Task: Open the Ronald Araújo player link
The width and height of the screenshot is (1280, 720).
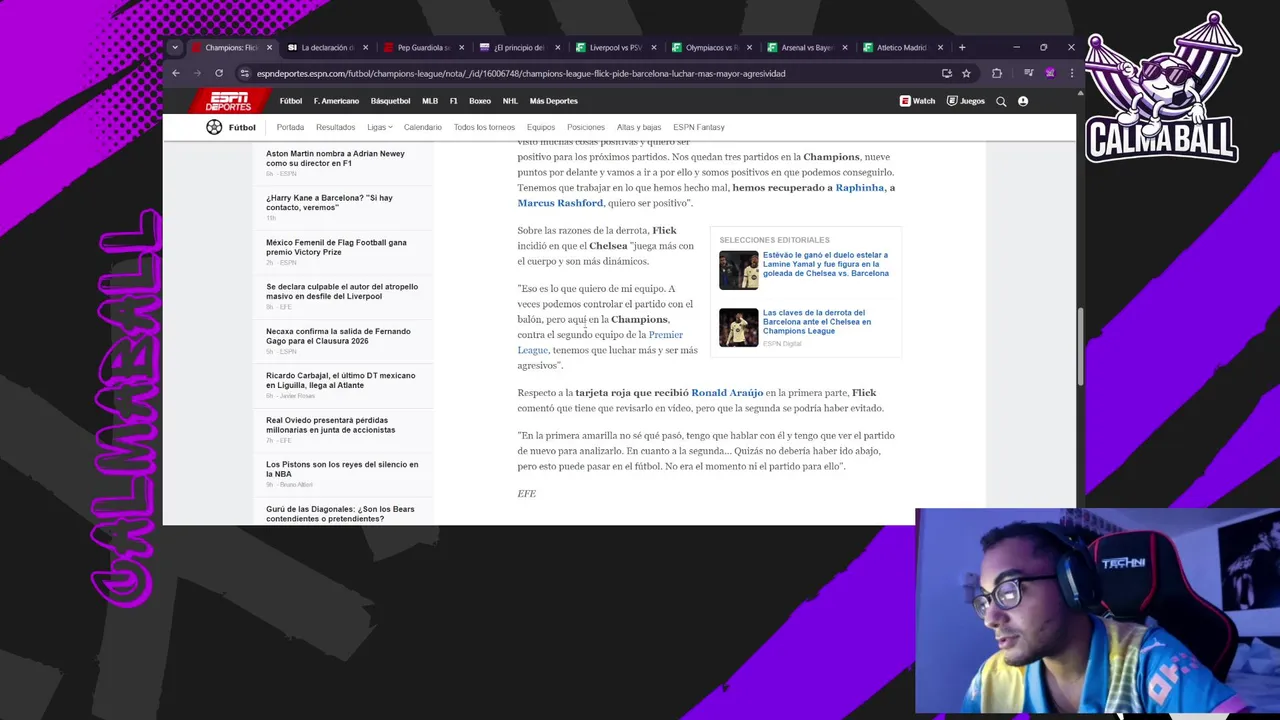Action: pos(727,393)
